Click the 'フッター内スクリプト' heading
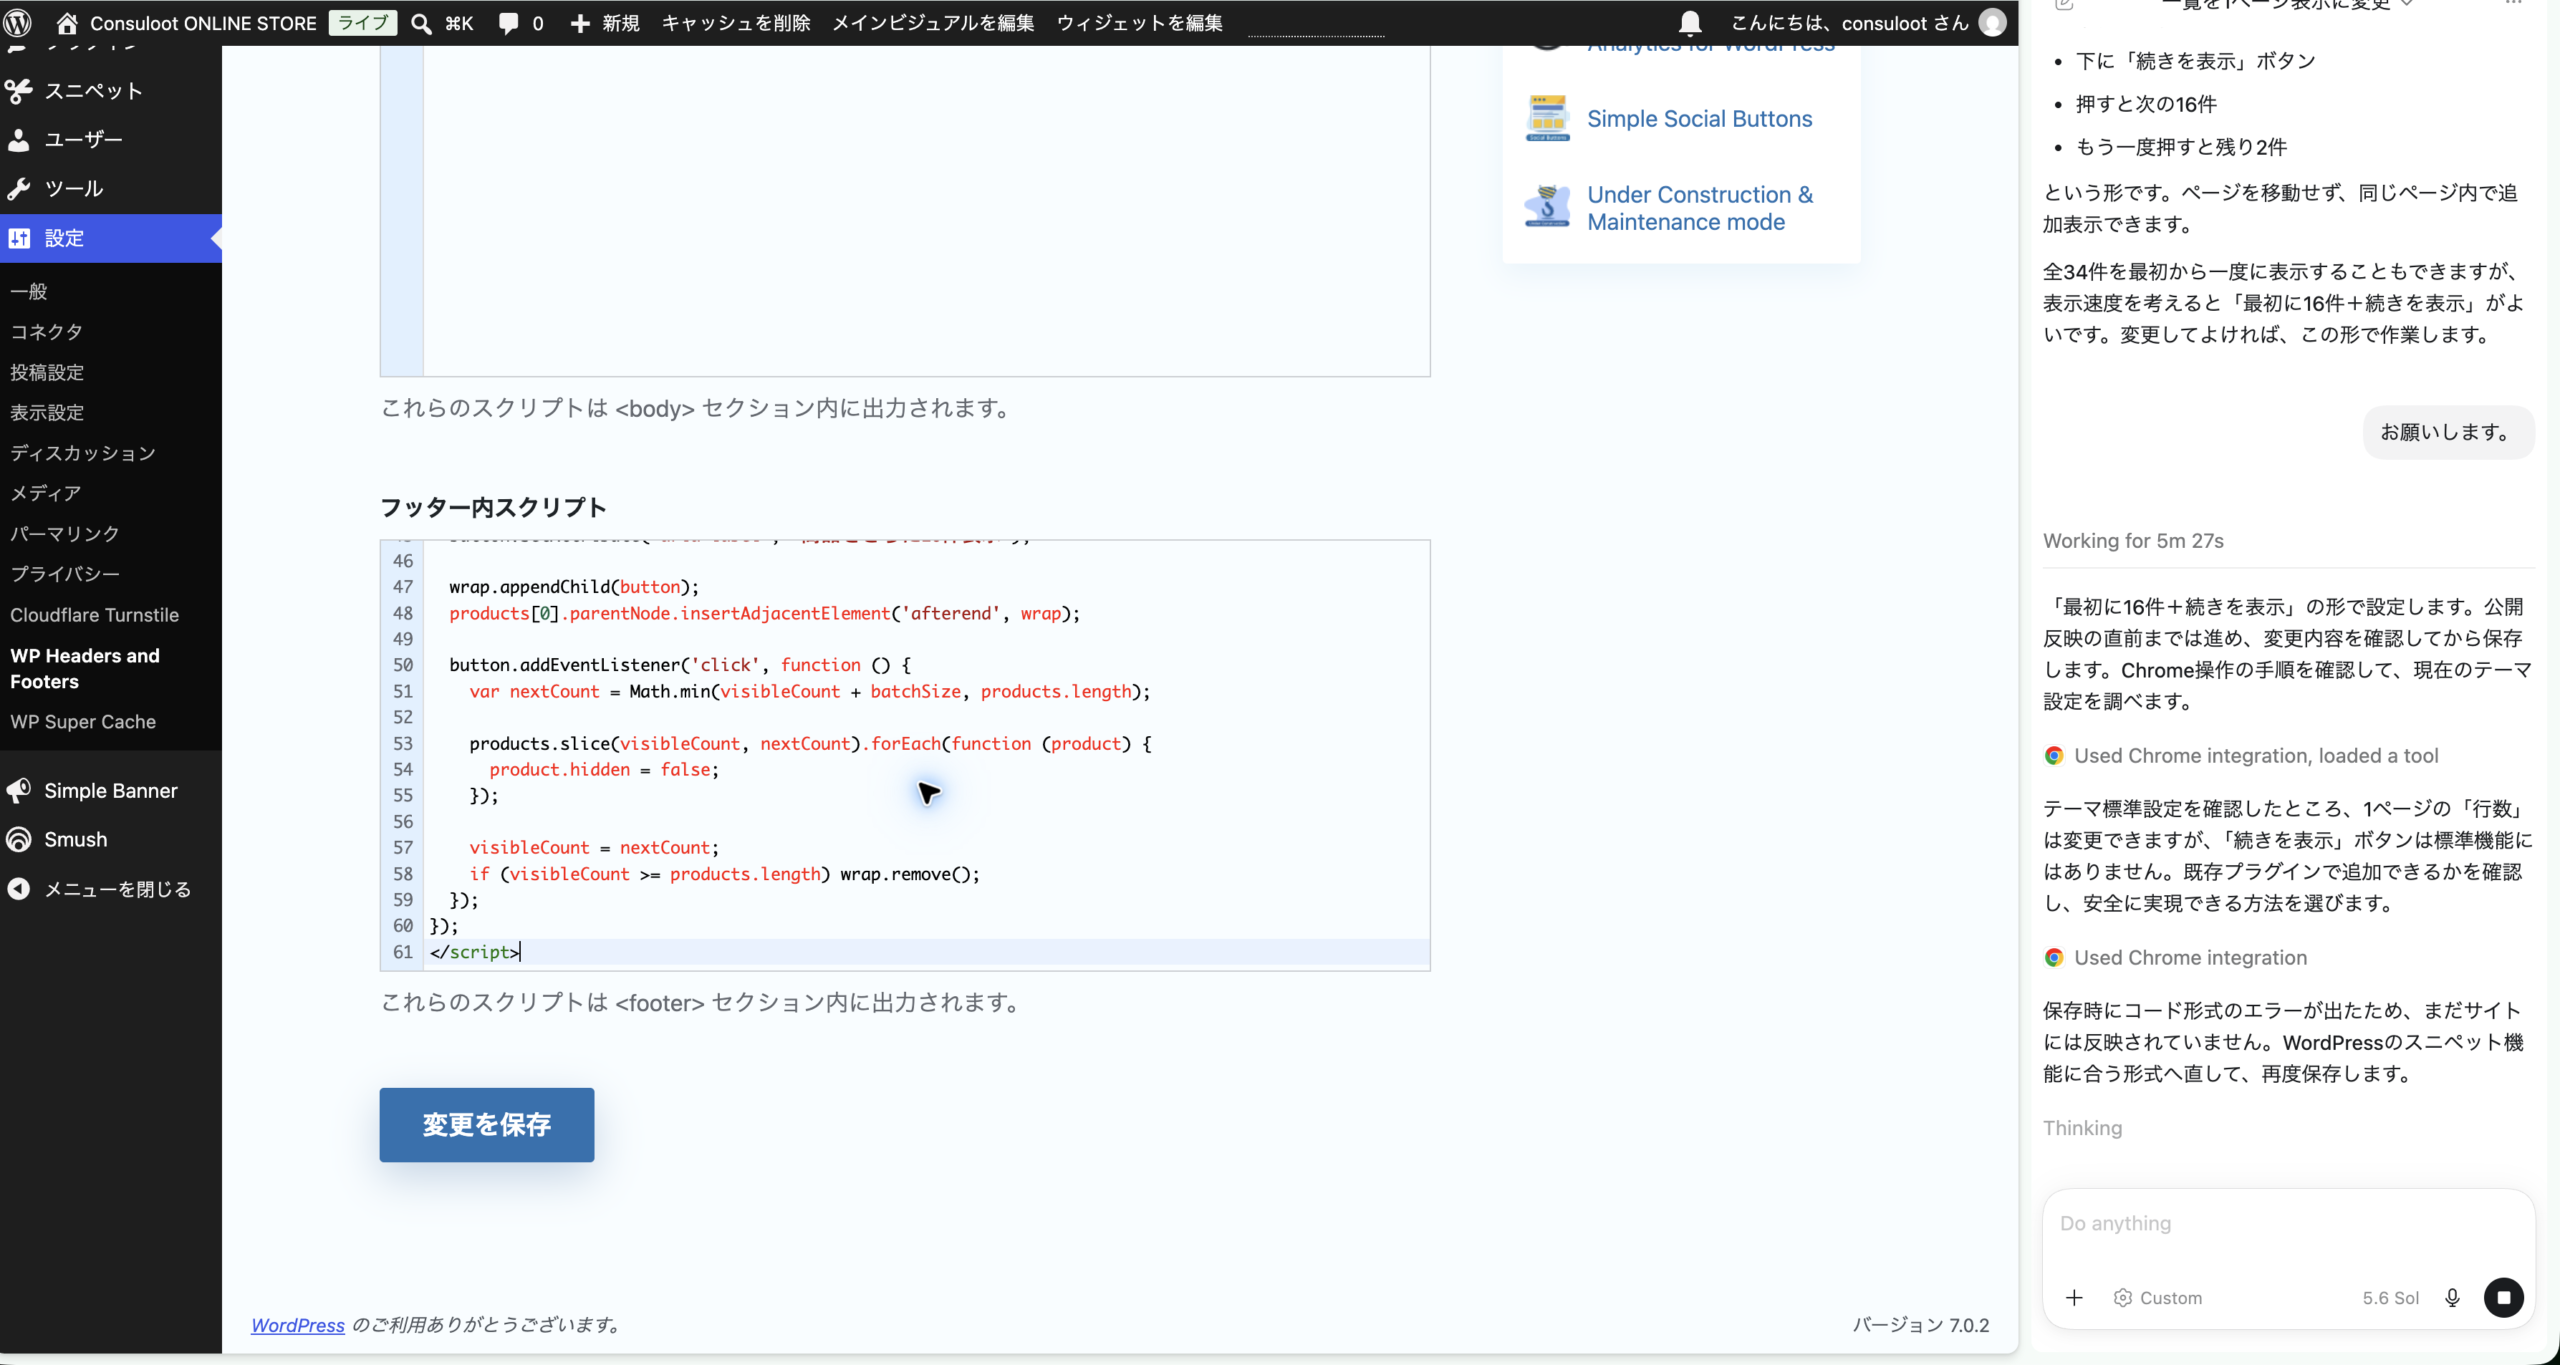2560x1365 pixels. (493, 507)
